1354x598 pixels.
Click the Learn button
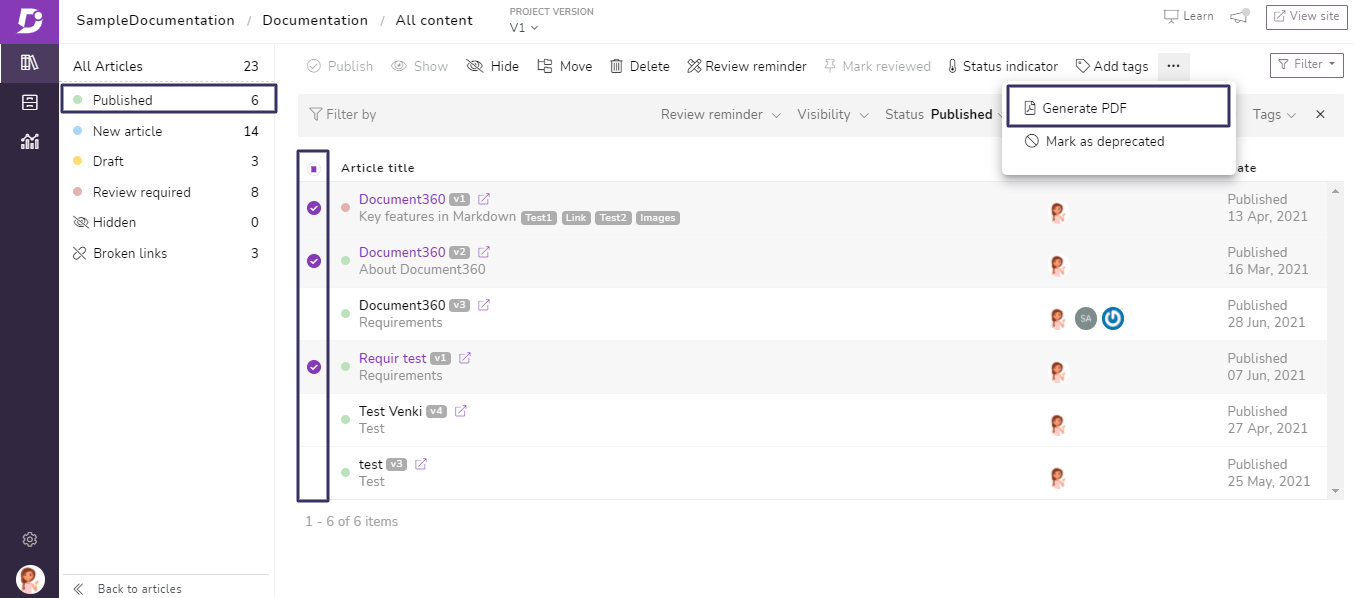pyautogui.click(x=1188, y=16)
